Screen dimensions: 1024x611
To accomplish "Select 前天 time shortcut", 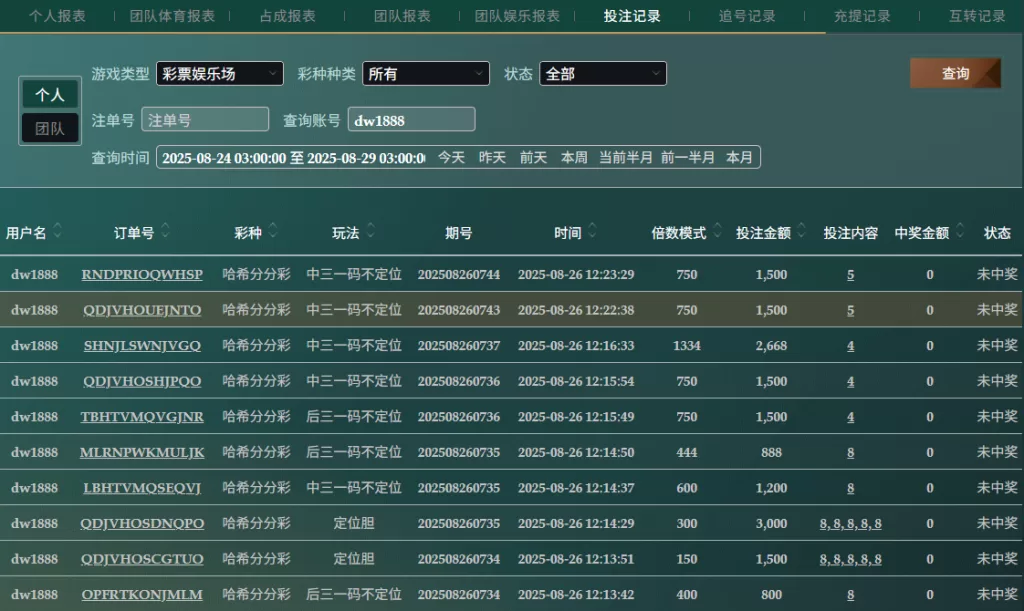I will (534, 157).
